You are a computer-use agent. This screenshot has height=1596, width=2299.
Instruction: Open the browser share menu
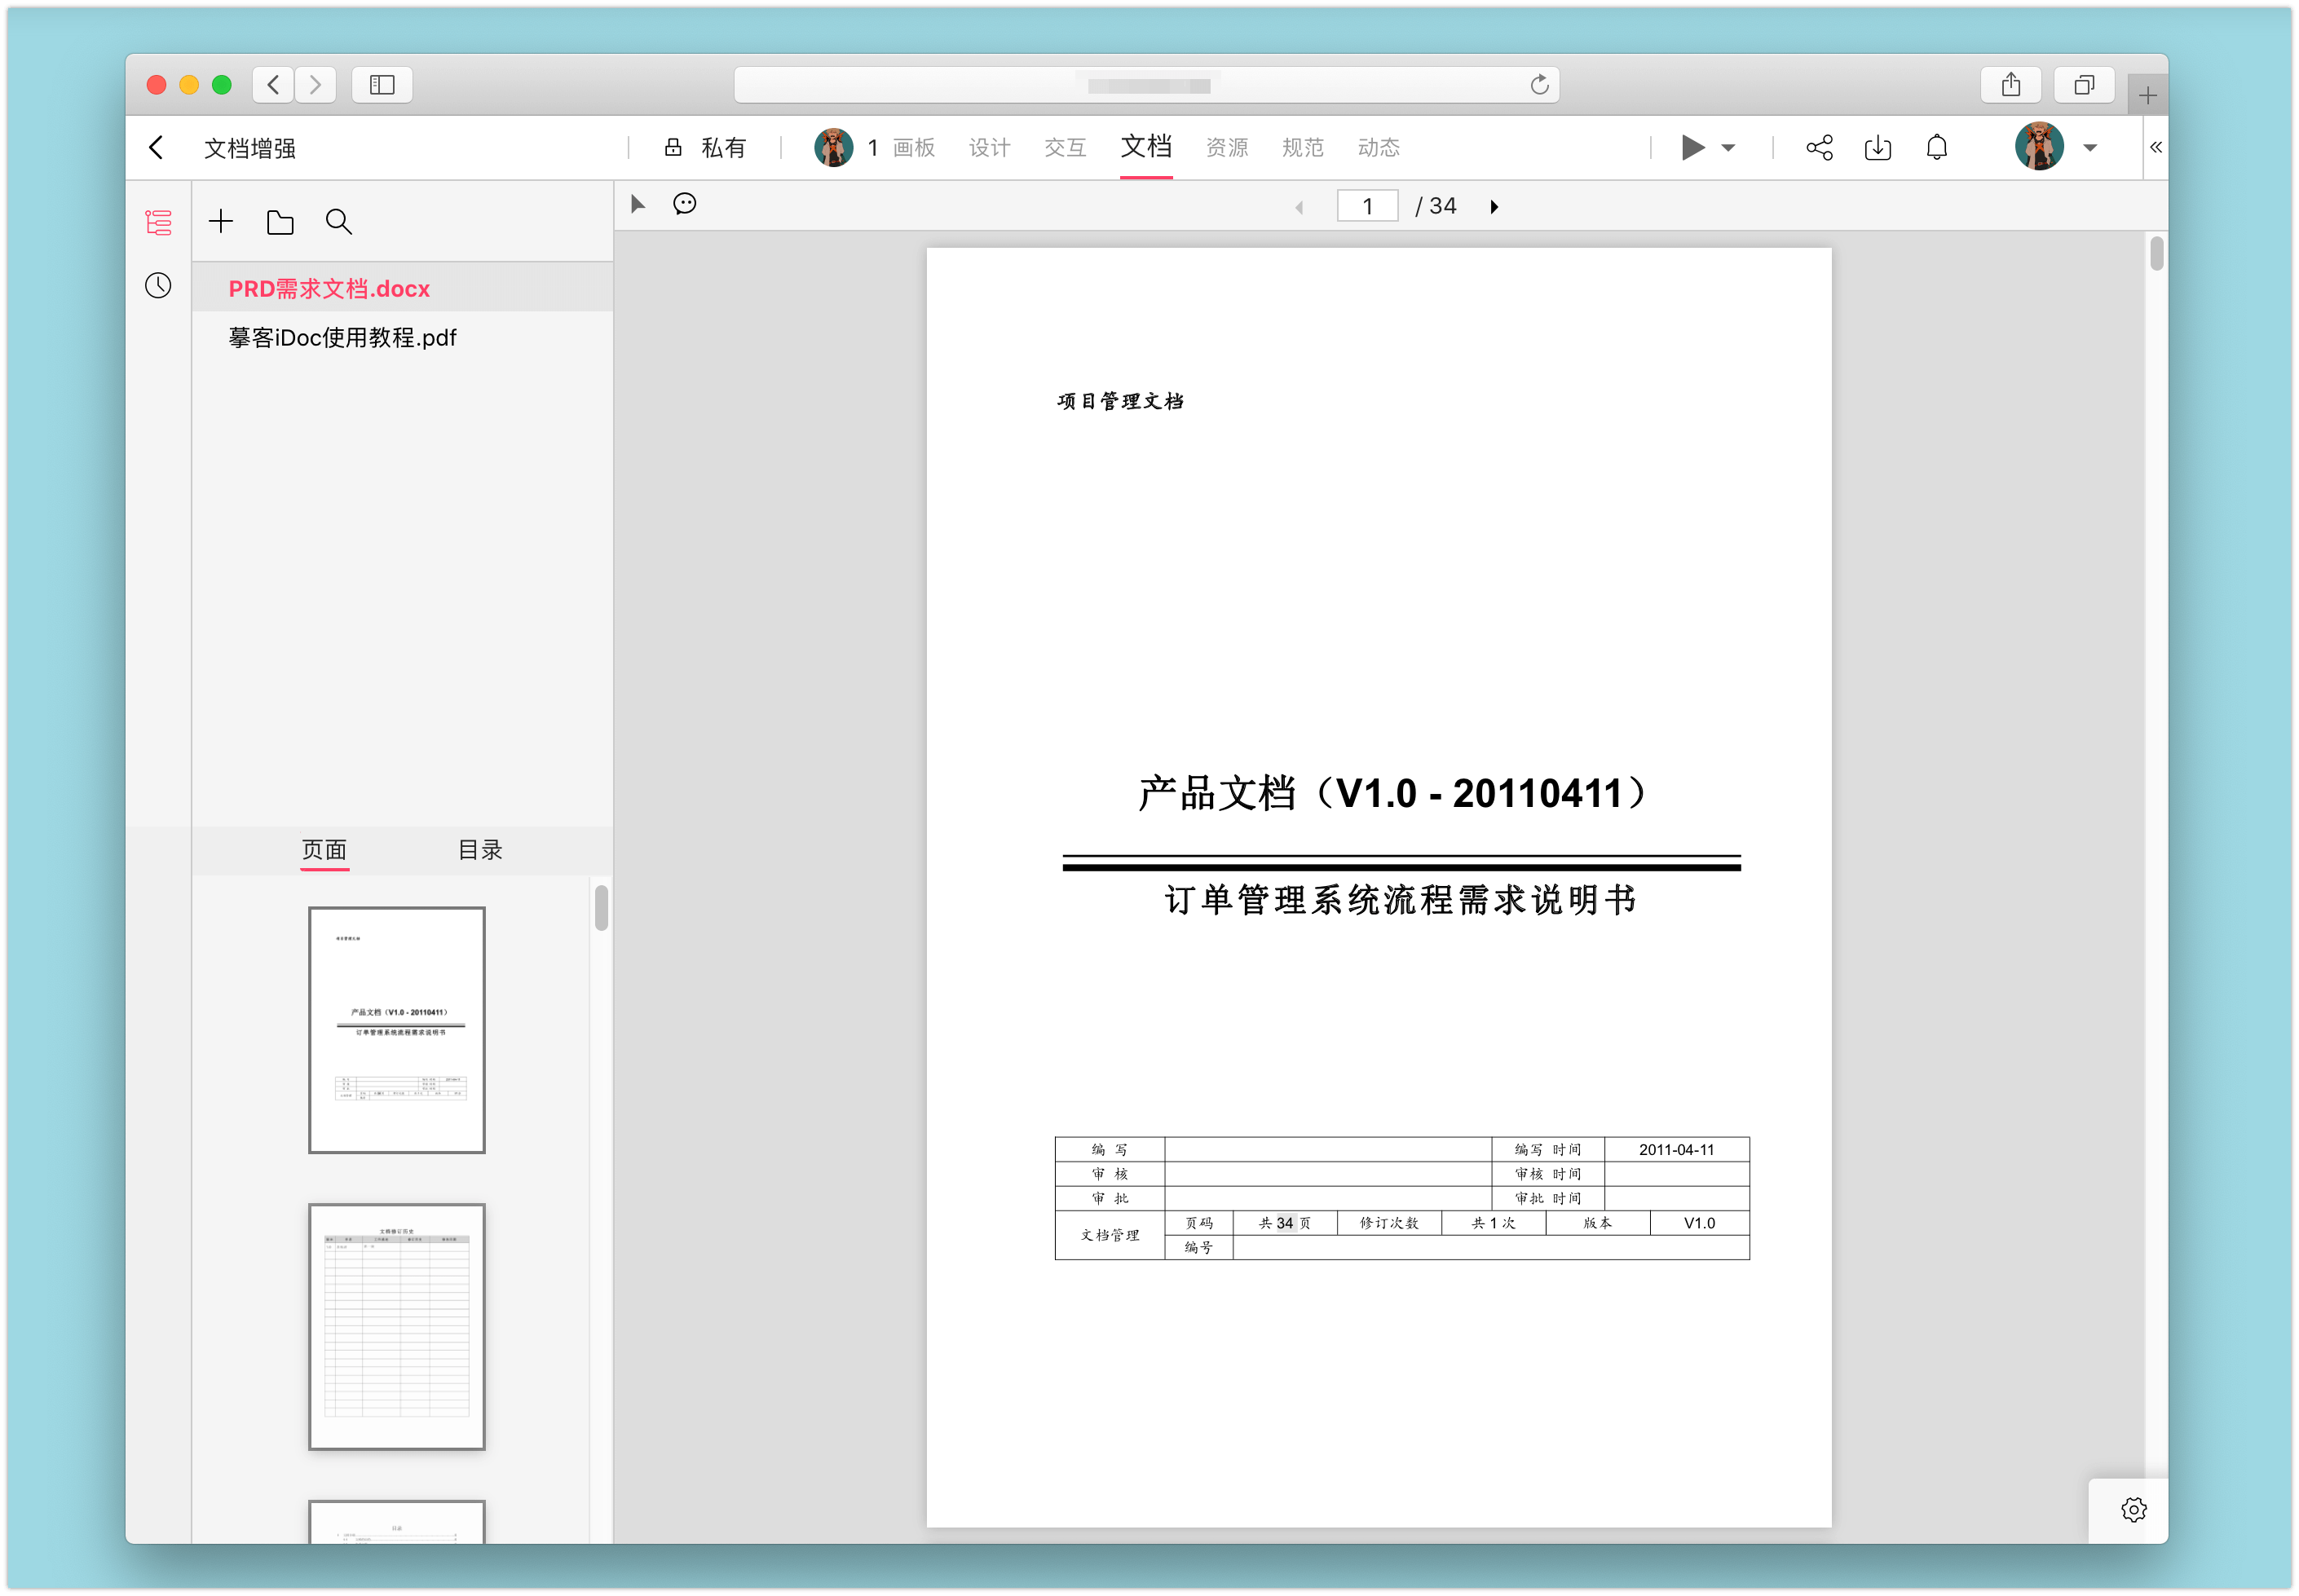click(x=2011, y=85)
